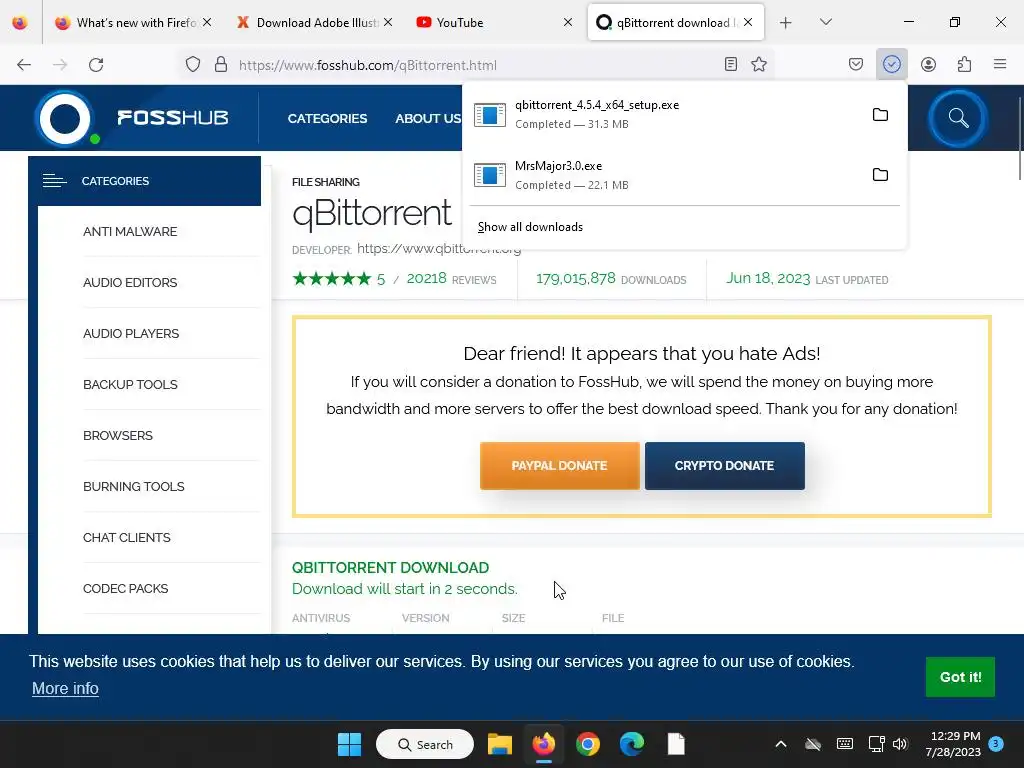This screenshot has height=768, width=1024.
Task: Close the What's new with Firefox tab
Action: pos(207,22)
